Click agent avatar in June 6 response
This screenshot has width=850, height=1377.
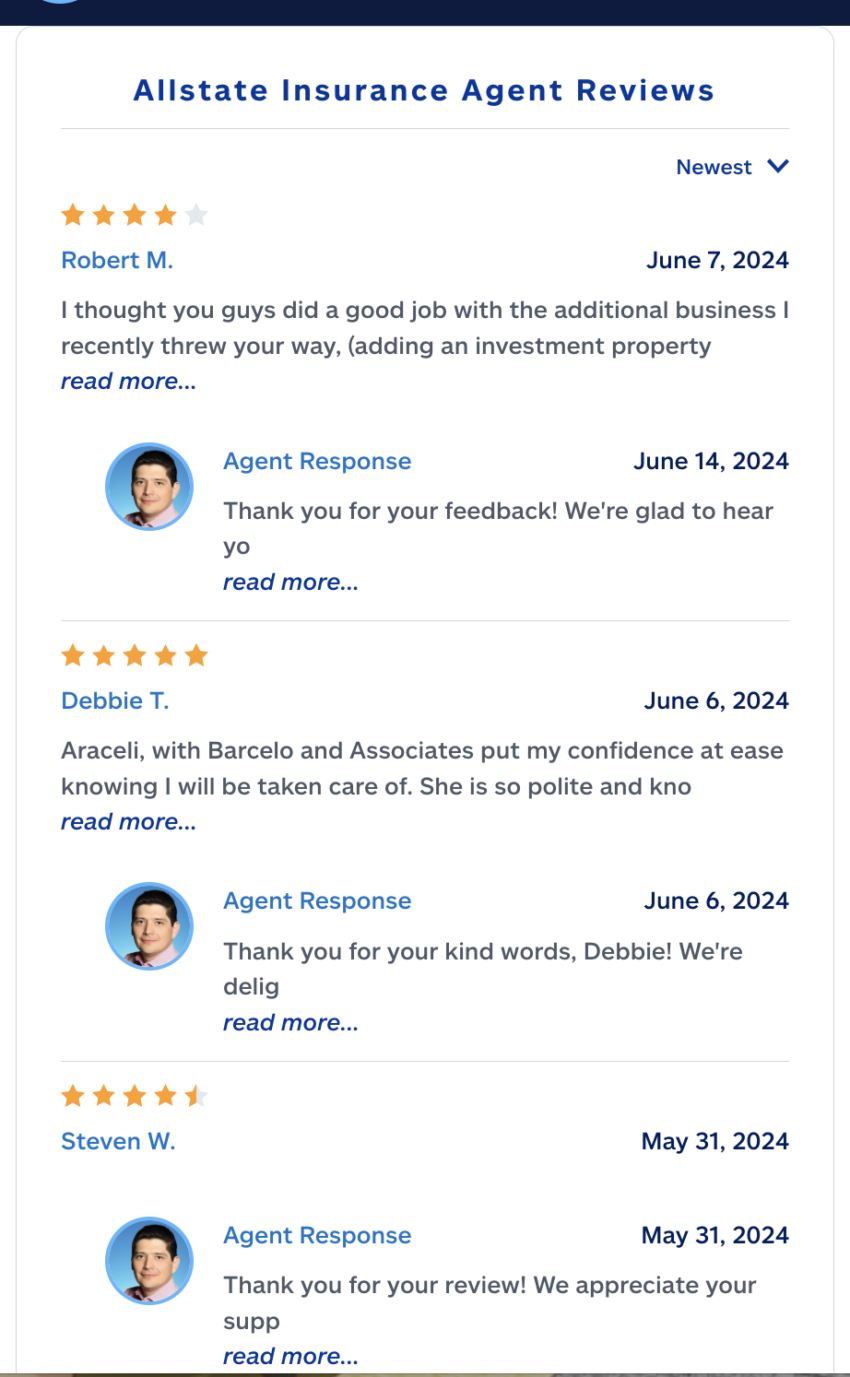[149, 927]
